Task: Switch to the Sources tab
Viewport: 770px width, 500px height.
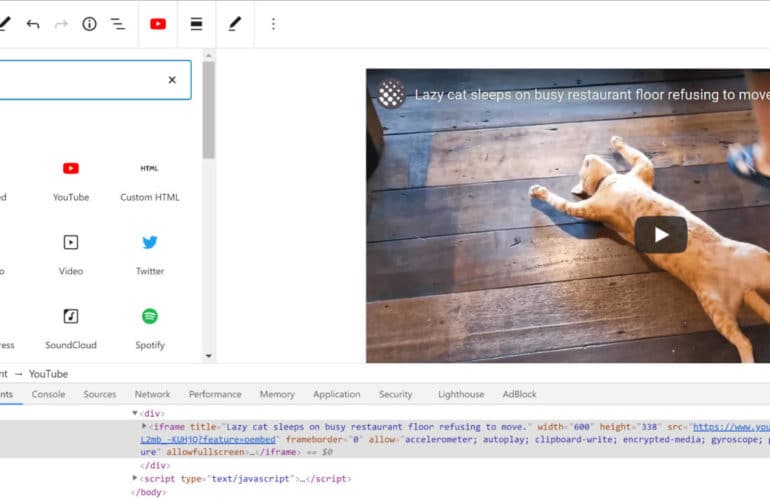Action: (100, 394)
